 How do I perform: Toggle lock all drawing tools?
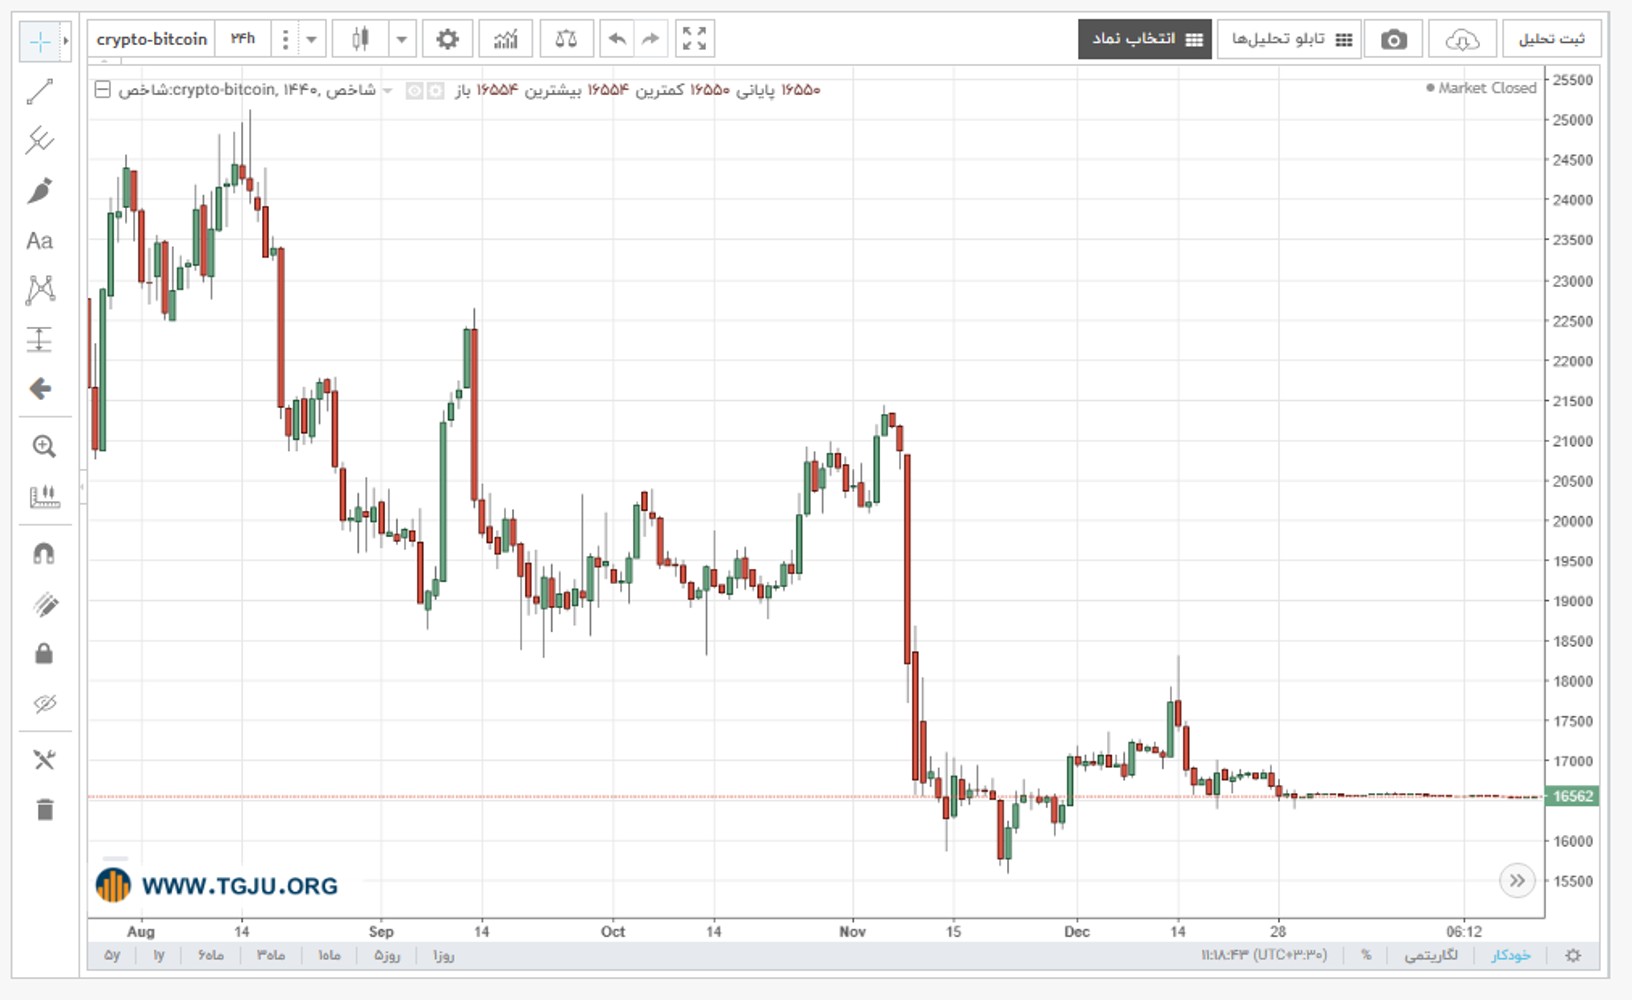44,654
